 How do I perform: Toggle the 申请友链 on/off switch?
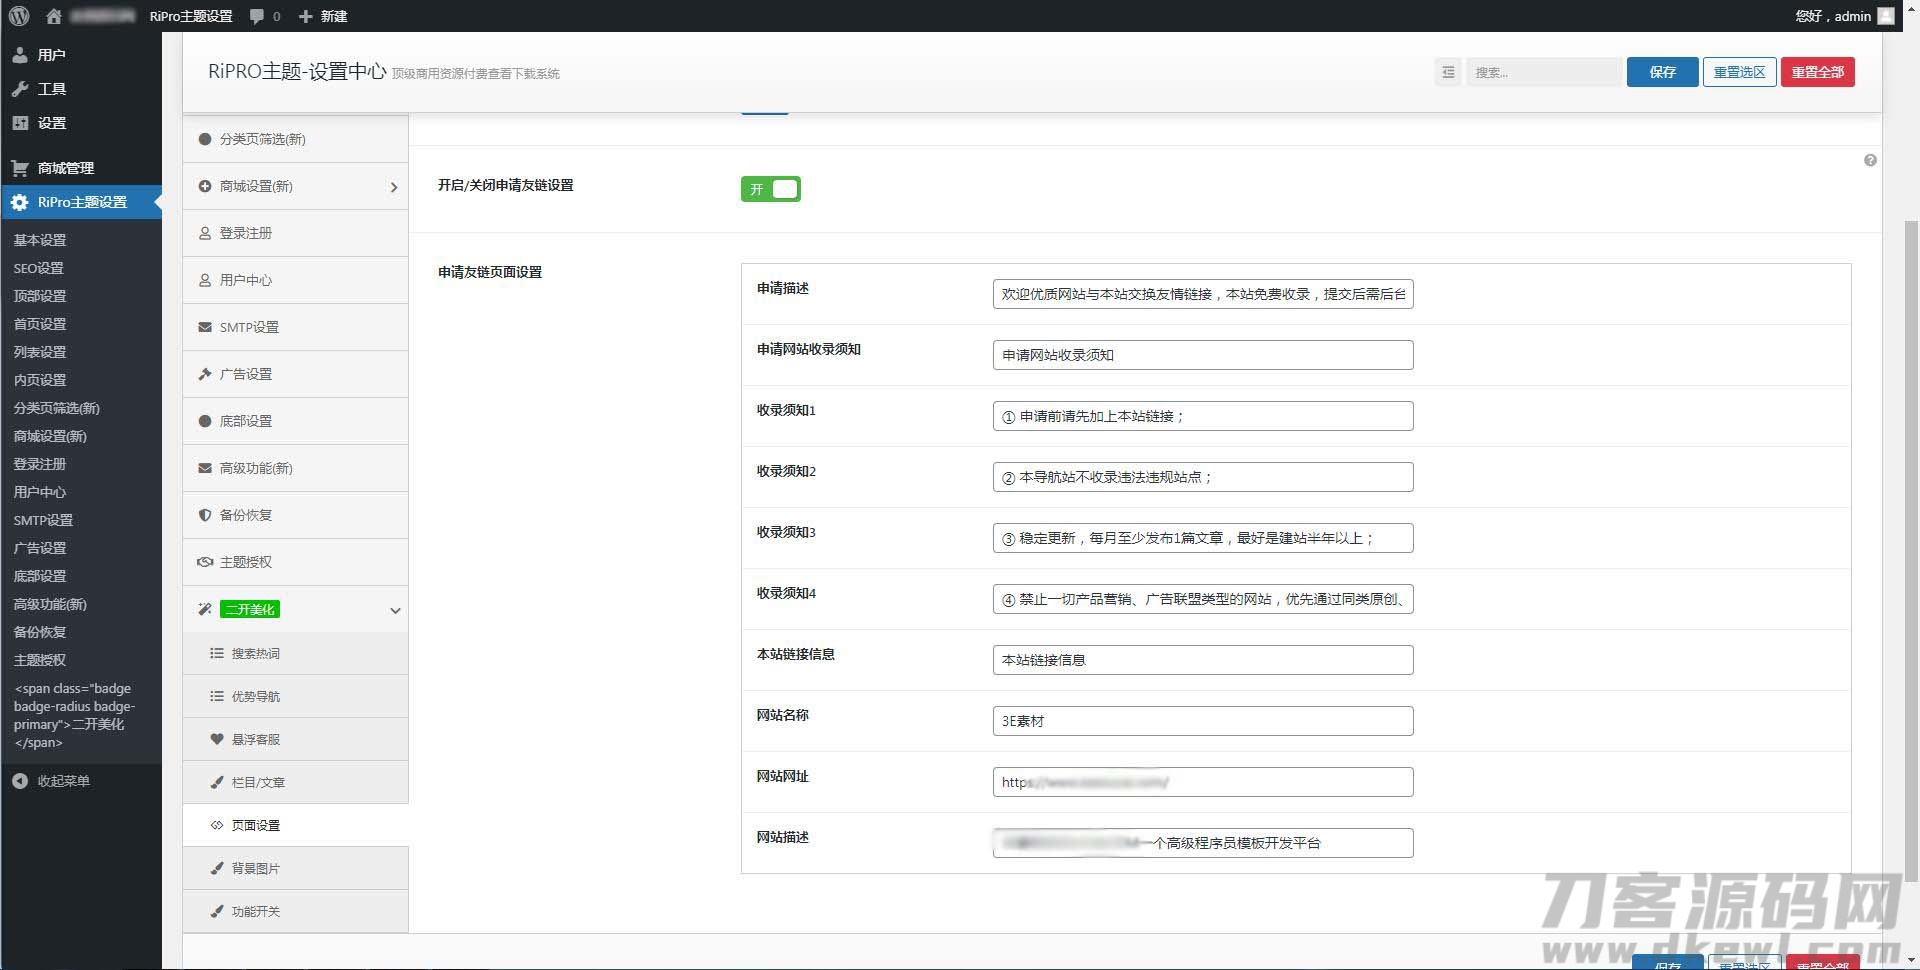[x=770, y=189]
